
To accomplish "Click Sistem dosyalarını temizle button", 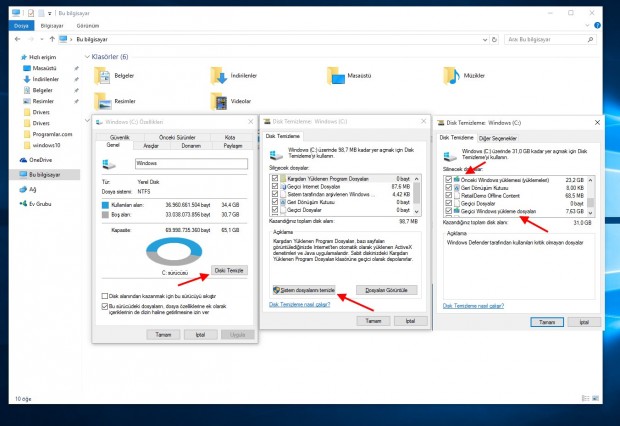I will (304, 290).
